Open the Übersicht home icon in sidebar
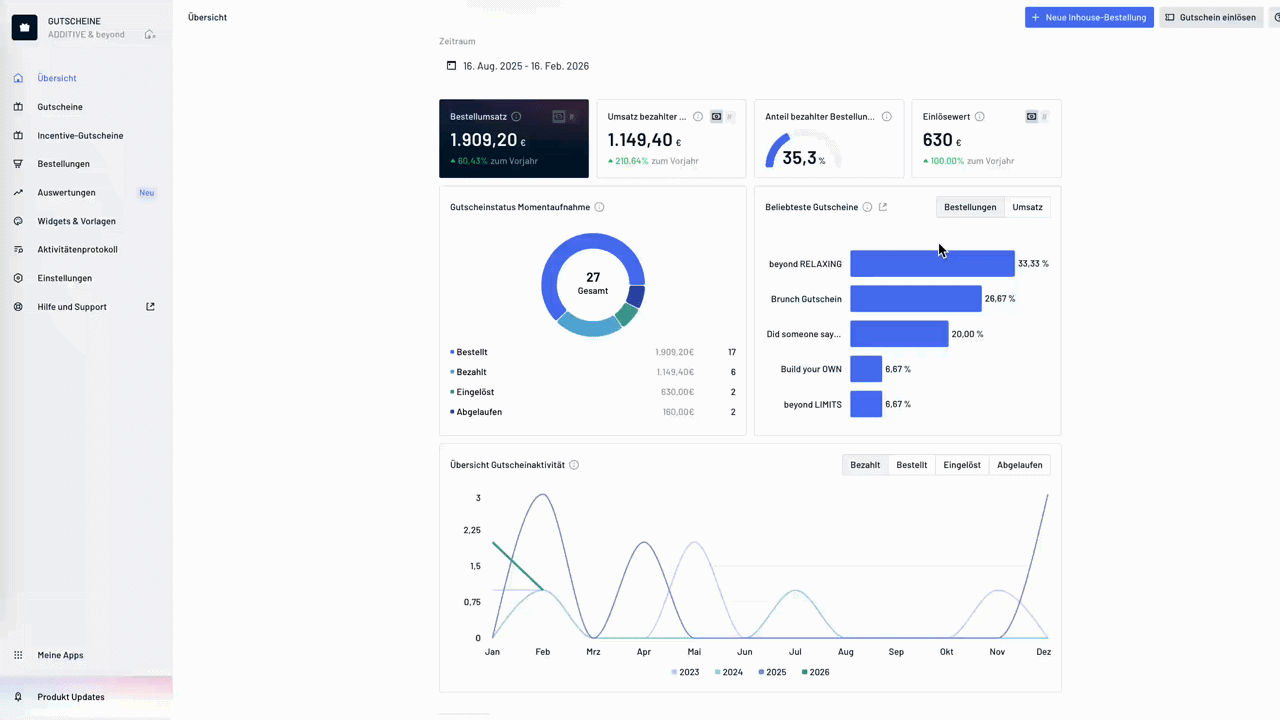This screenshot has height=720, width=1280. (x=18, y=78)
